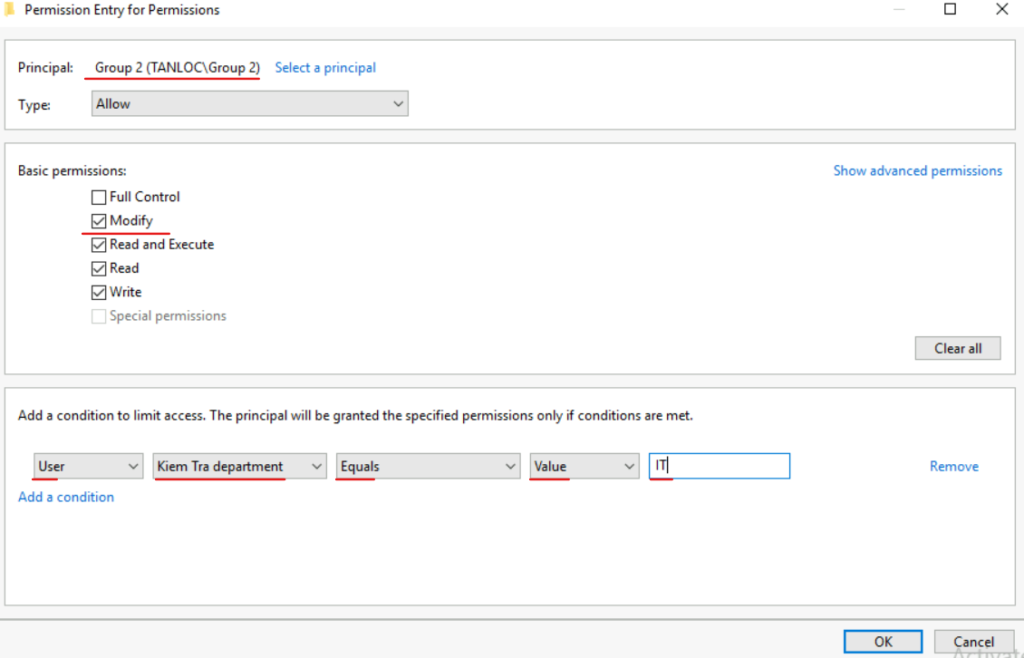Uncheck the Write permission

tap(98, 292)
